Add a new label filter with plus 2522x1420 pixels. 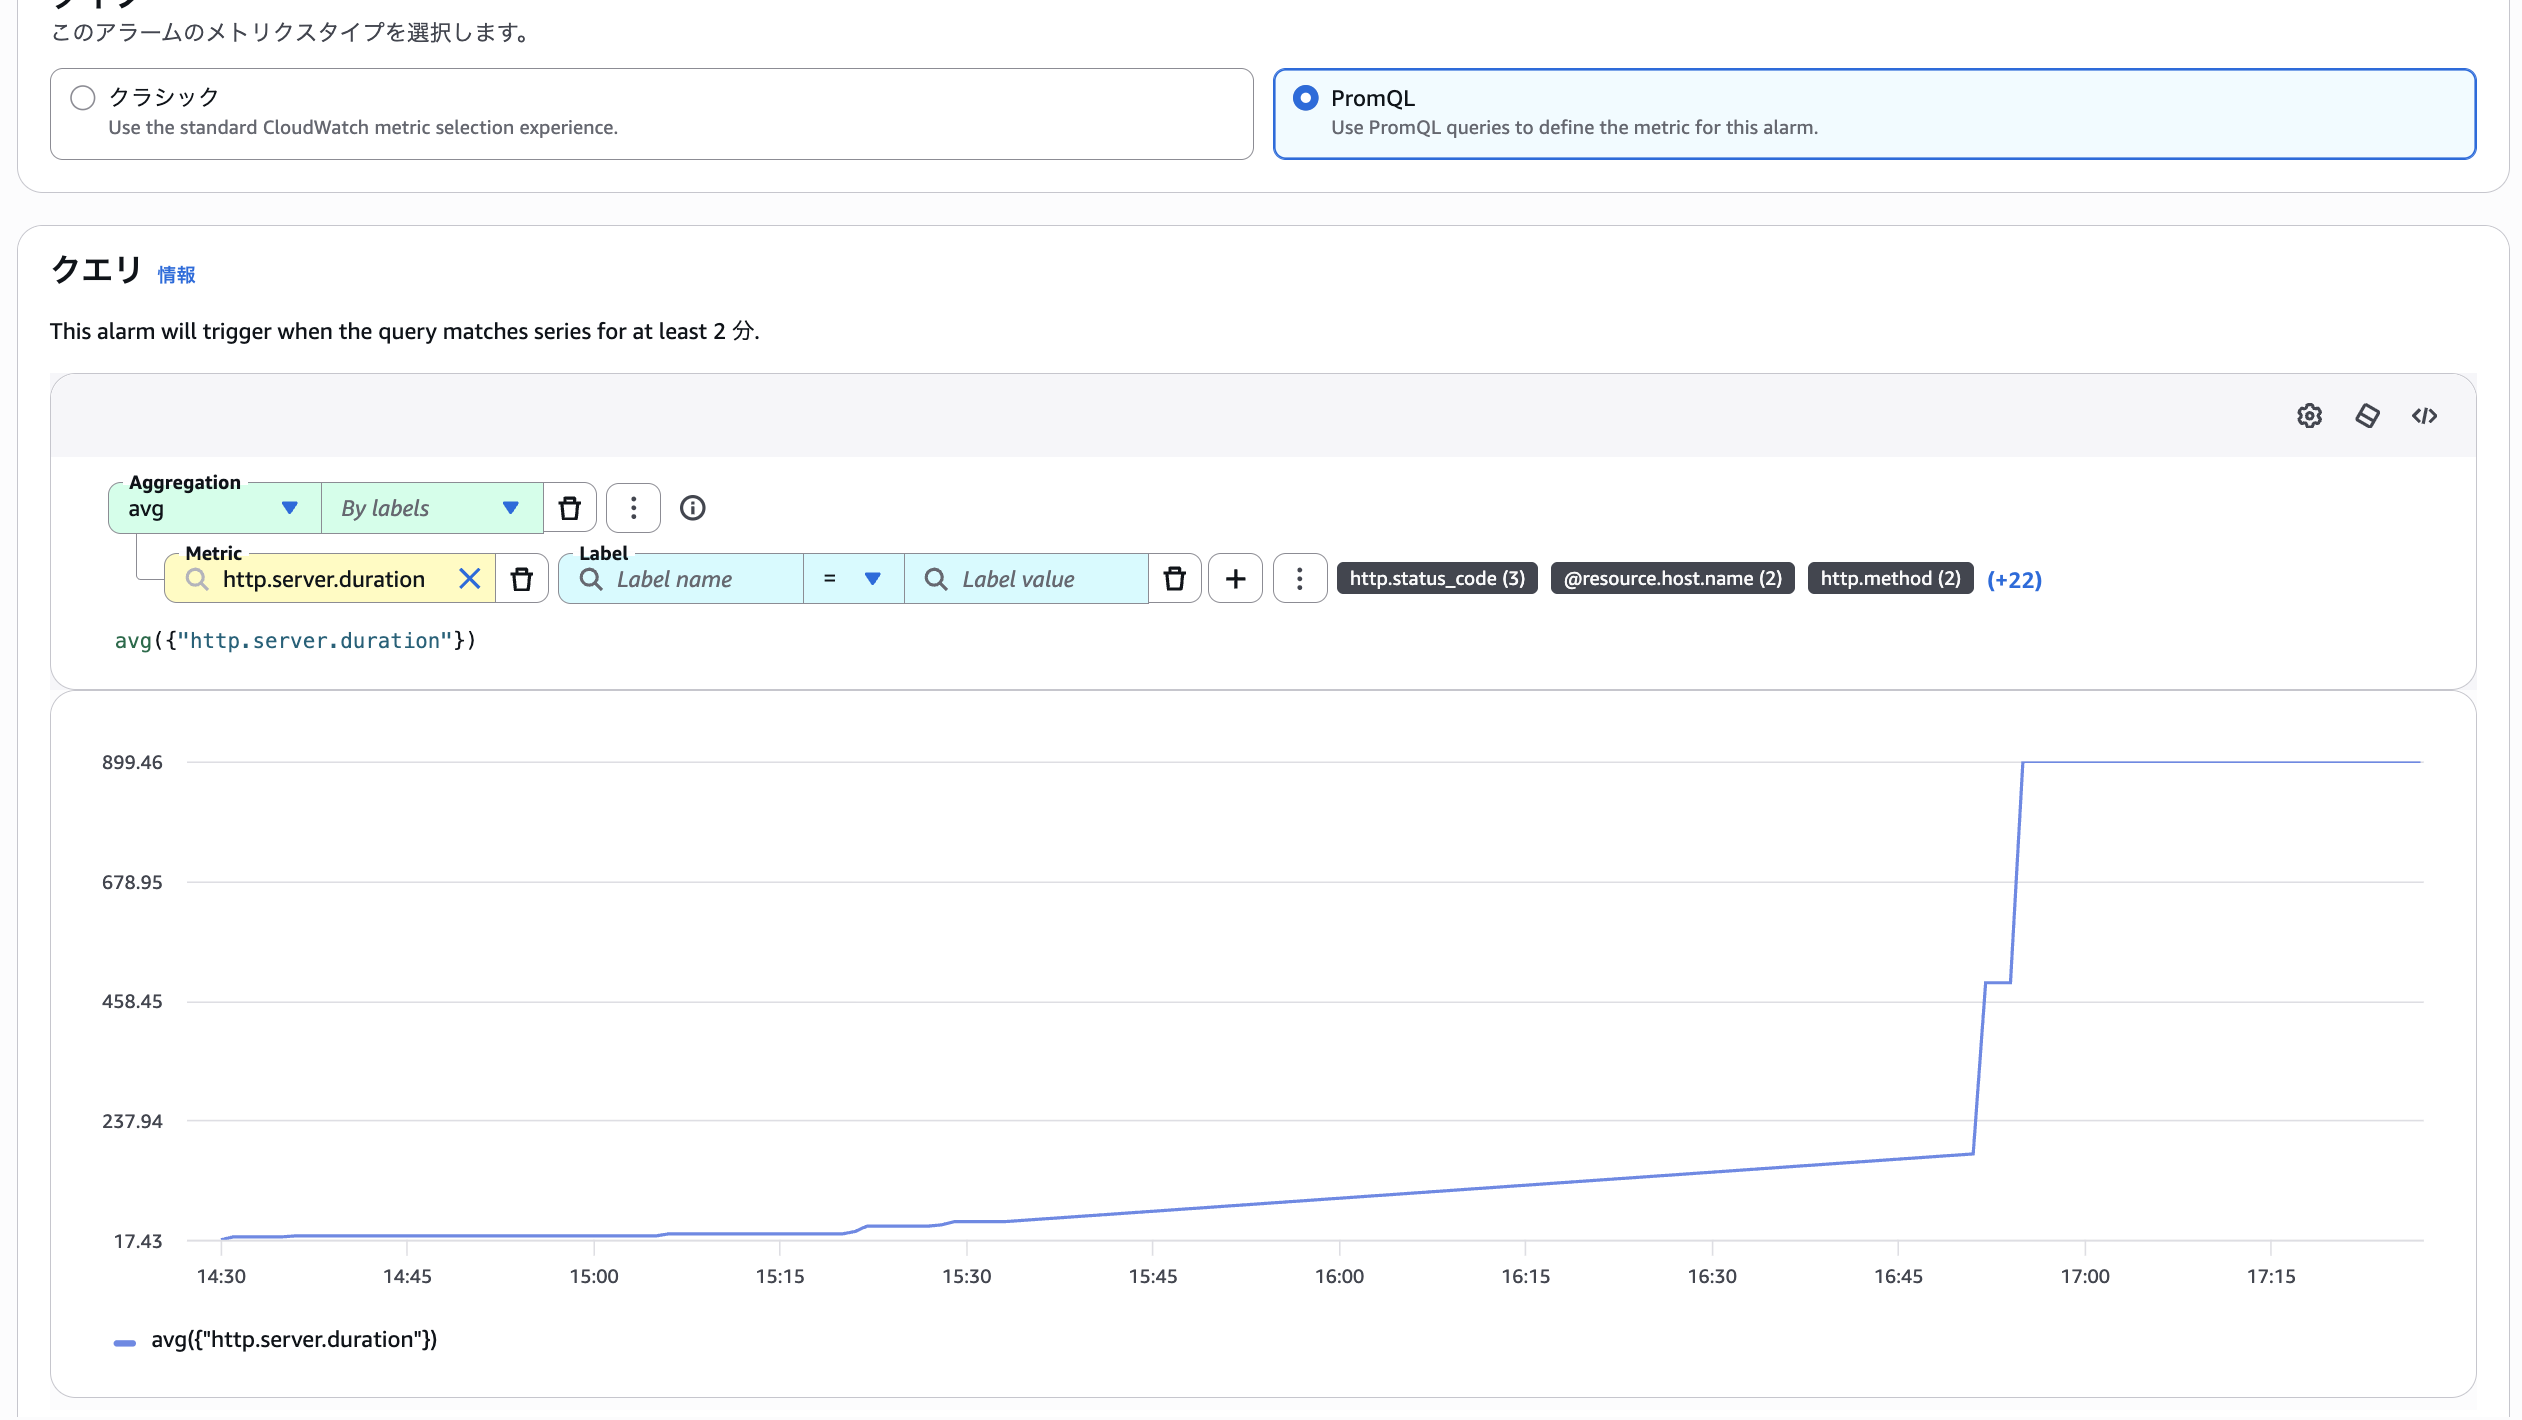[1235, 579]
